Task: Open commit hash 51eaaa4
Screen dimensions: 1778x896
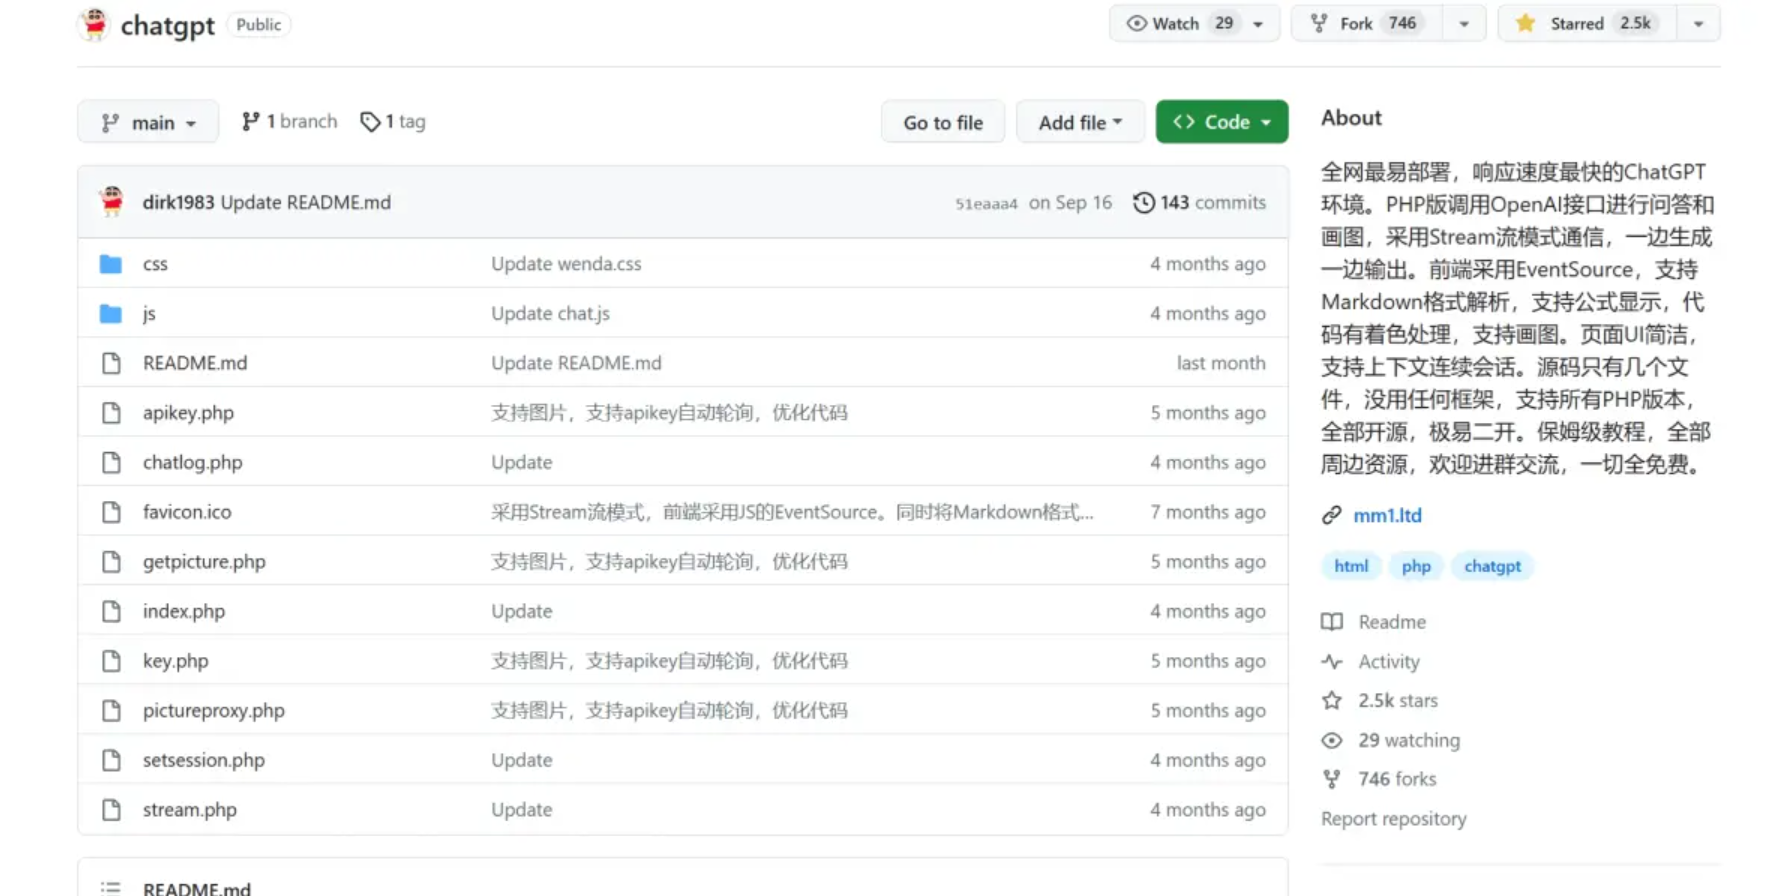Action: coord(986,204)
